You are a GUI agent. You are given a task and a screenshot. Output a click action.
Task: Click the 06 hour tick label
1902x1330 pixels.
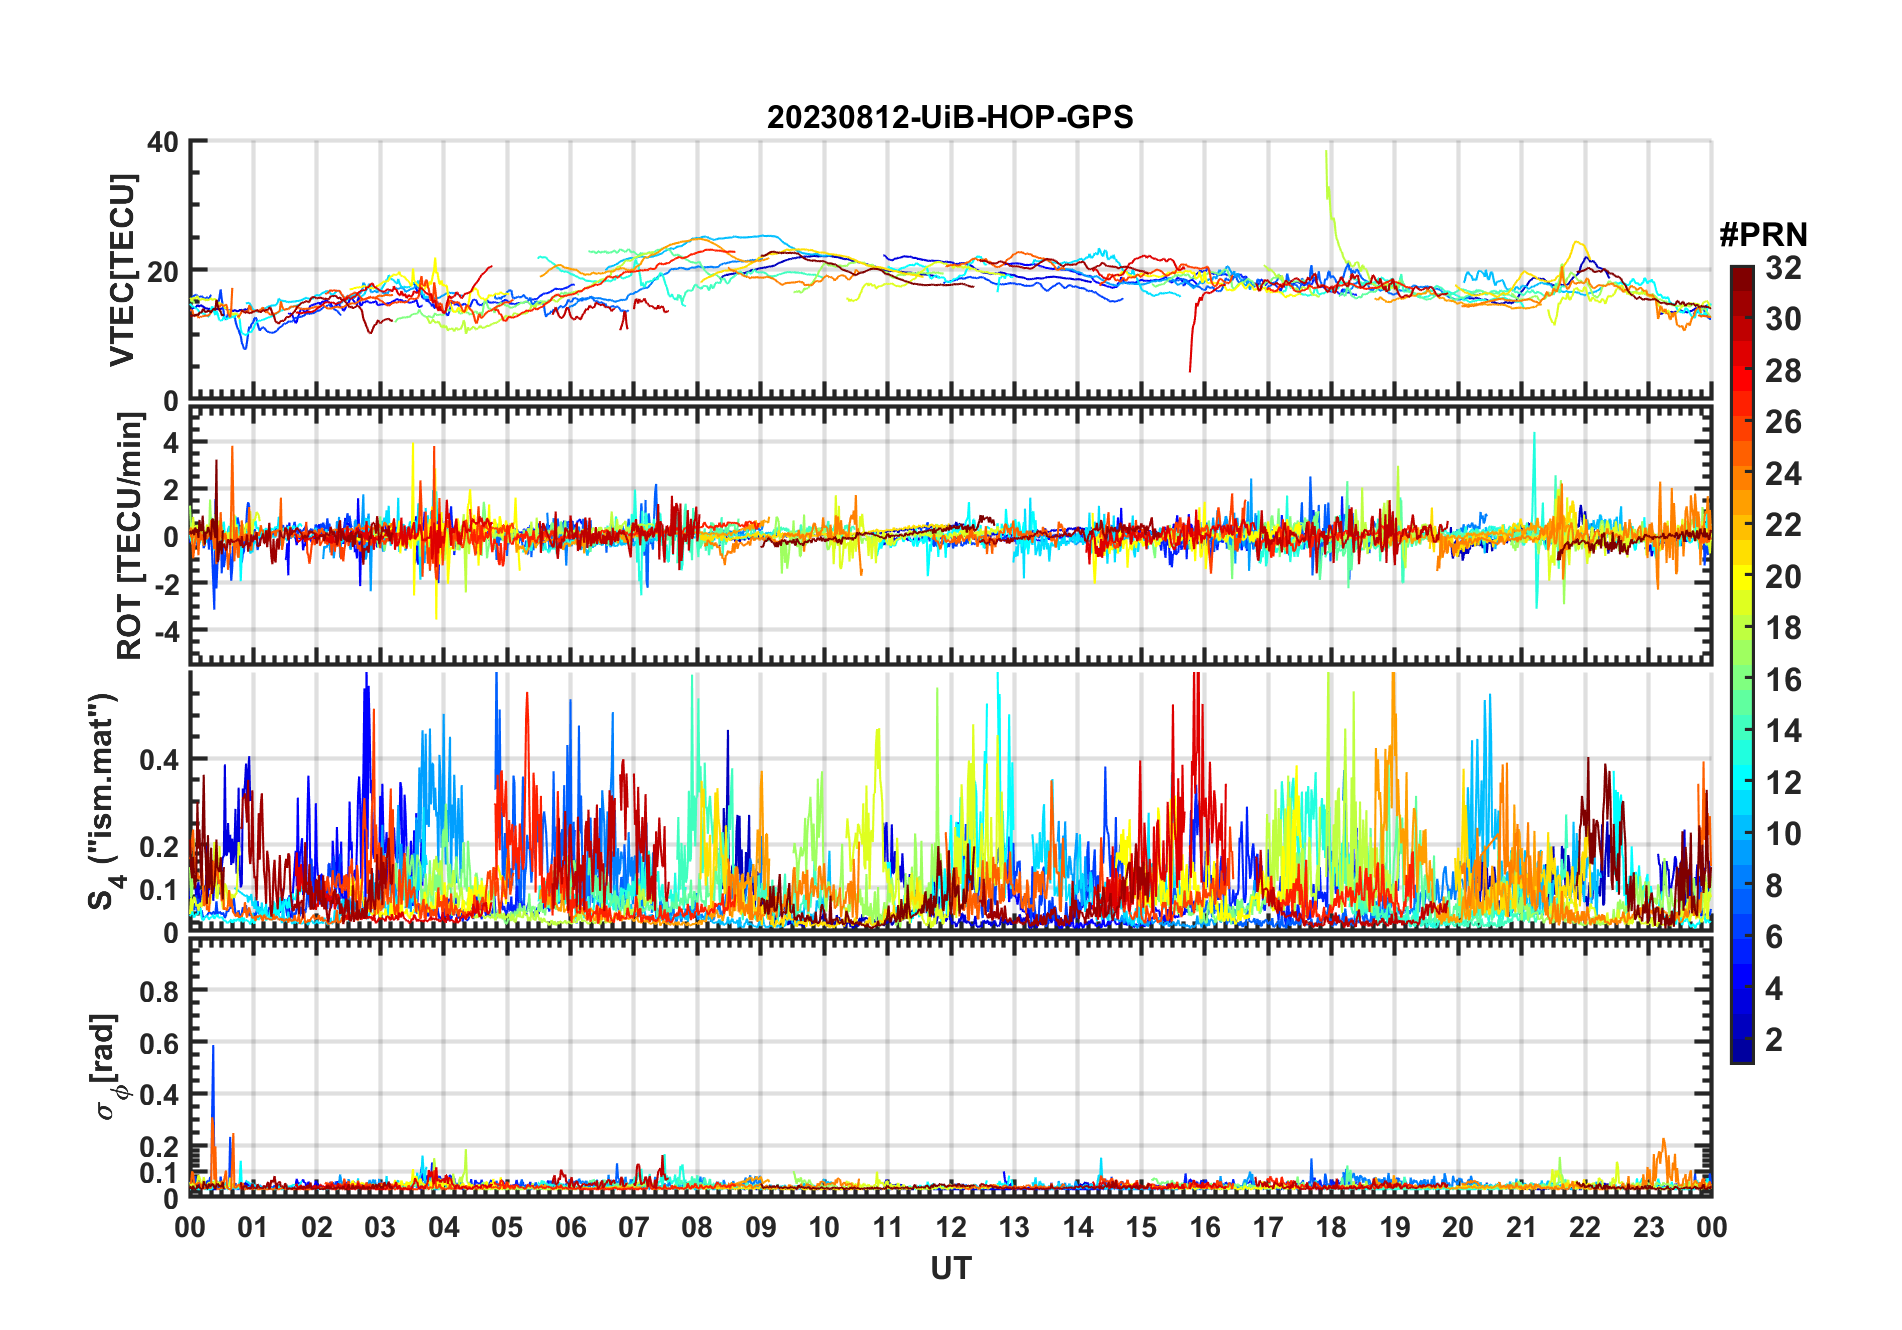pyautogui.click(x=570, y=1227)
